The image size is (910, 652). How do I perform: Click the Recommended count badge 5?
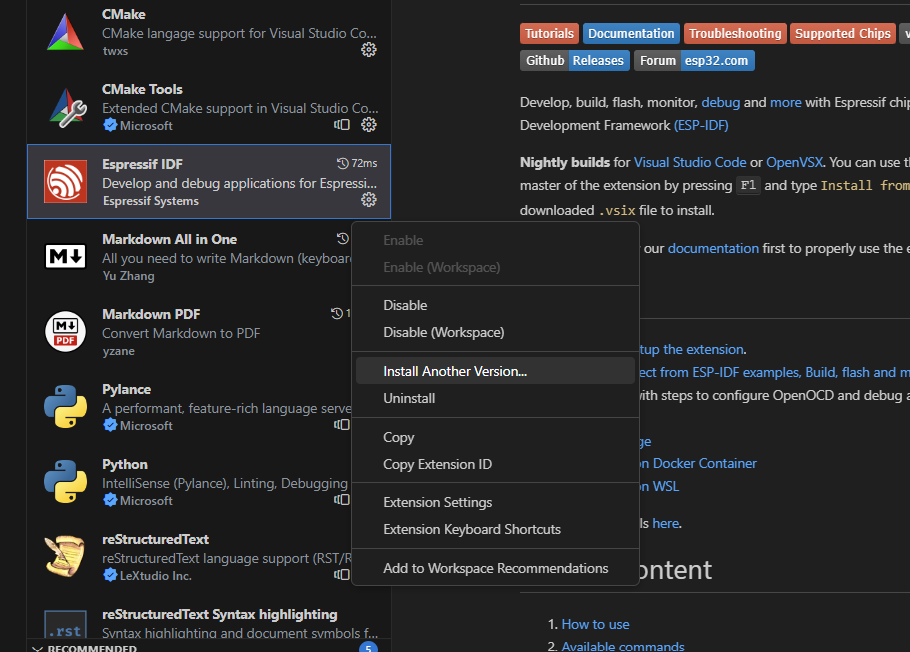(368, 647)
